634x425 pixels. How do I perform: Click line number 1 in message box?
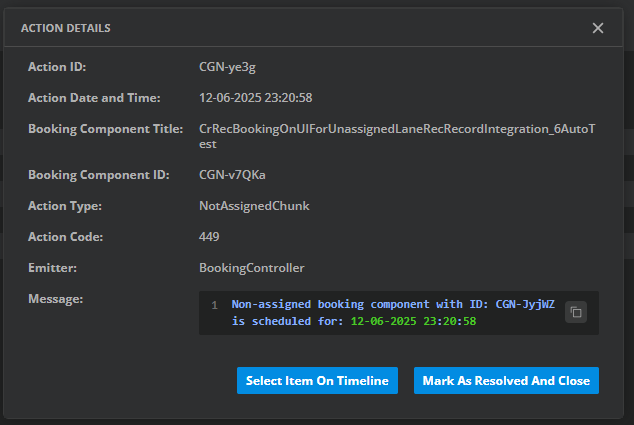[214, 305]
